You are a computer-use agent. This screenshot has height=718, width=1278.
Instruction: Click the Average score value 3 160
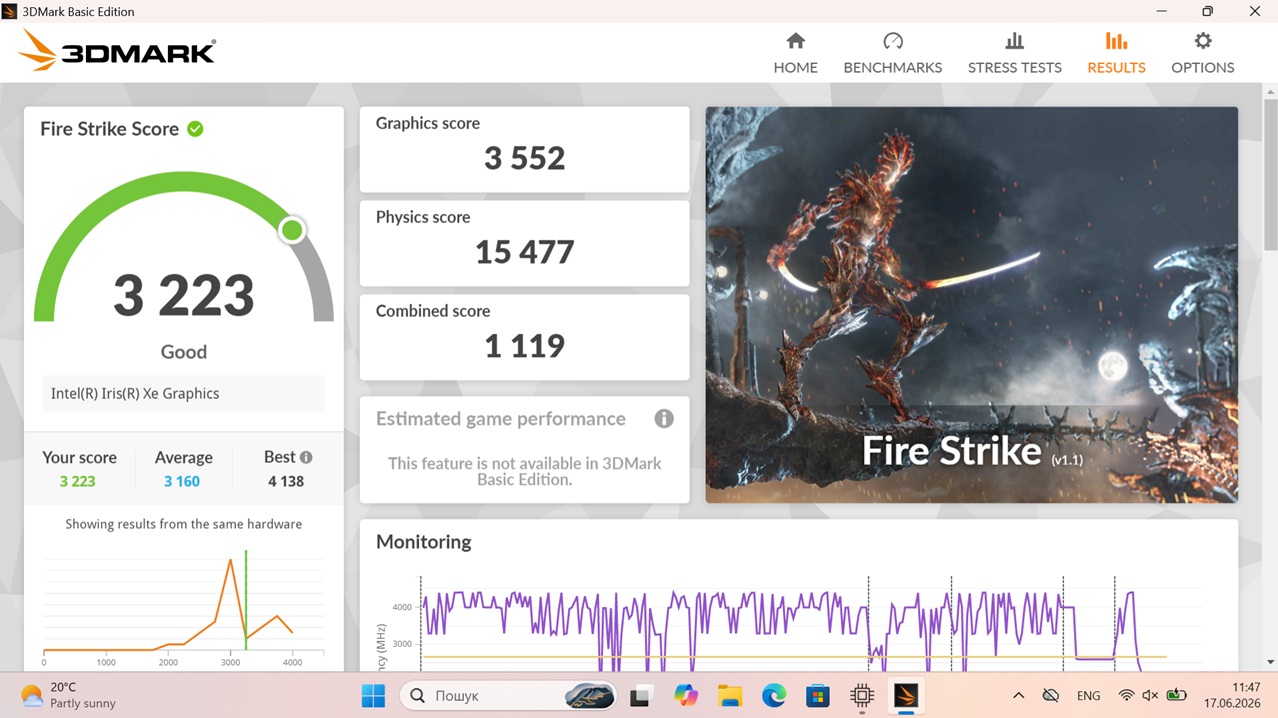182,481
